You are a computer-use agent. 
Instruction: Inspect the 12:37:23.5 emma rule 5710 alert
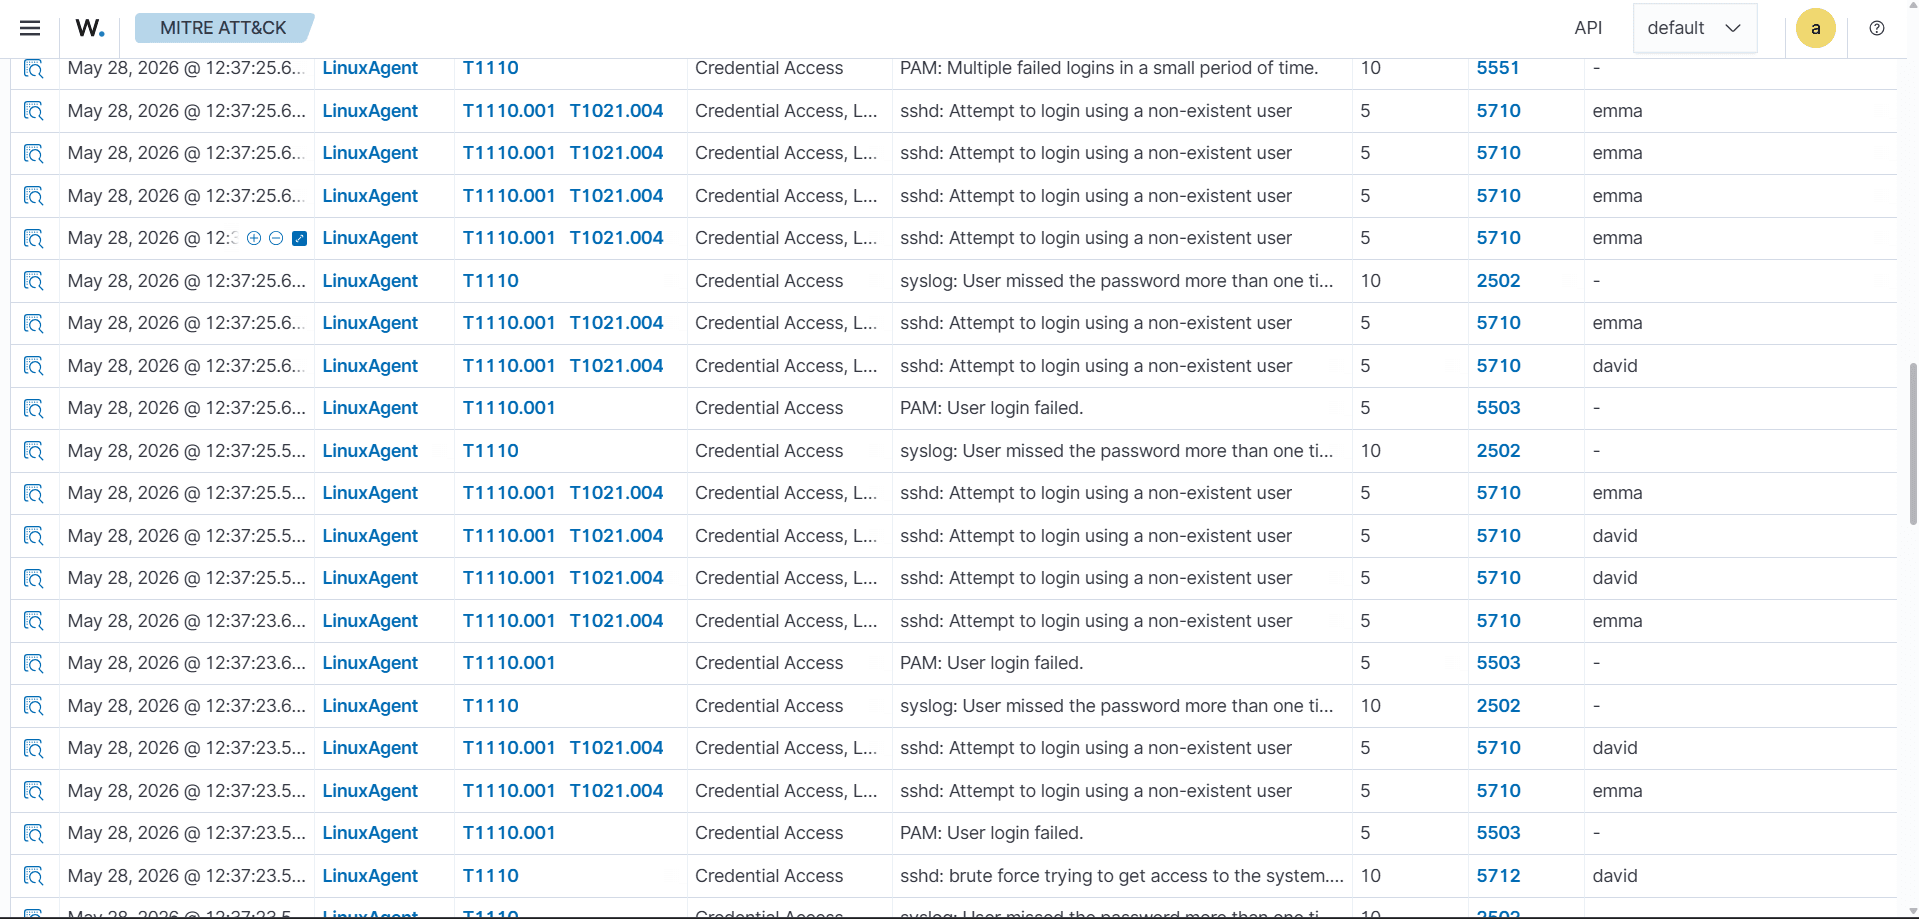point(34,791)
